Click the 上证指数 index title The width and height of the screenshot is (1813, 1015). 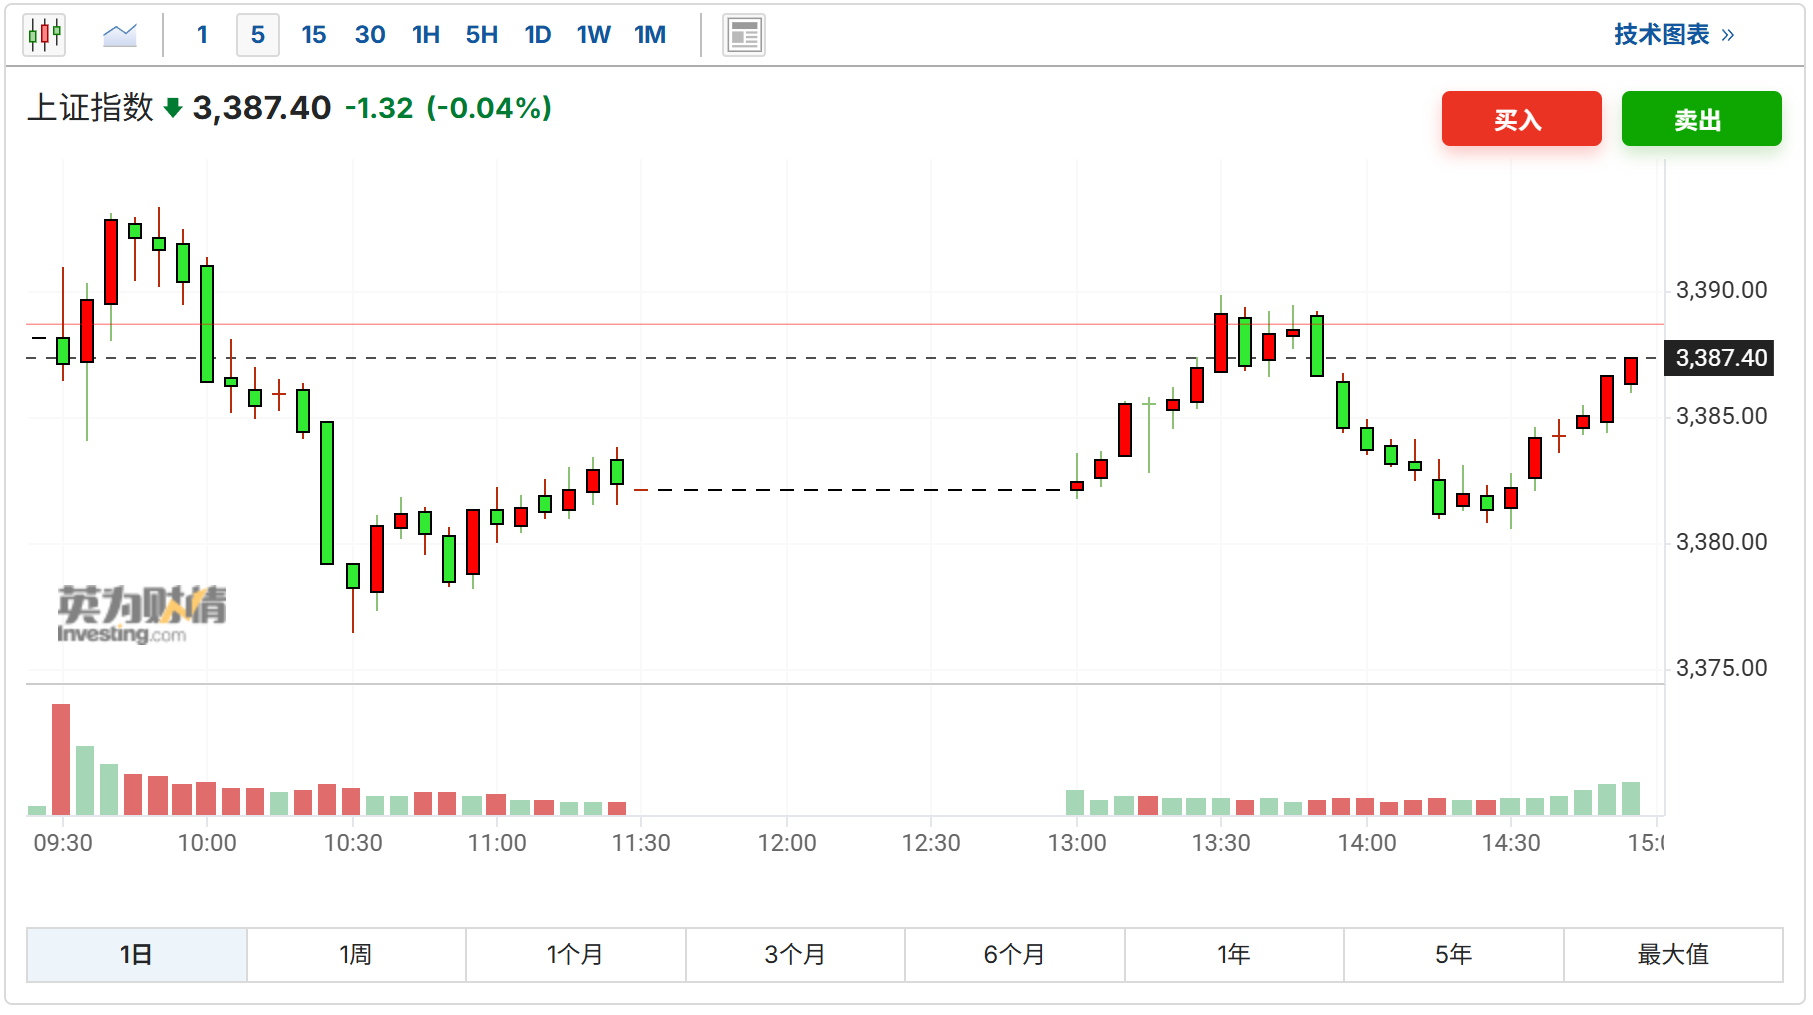point(90,107)
